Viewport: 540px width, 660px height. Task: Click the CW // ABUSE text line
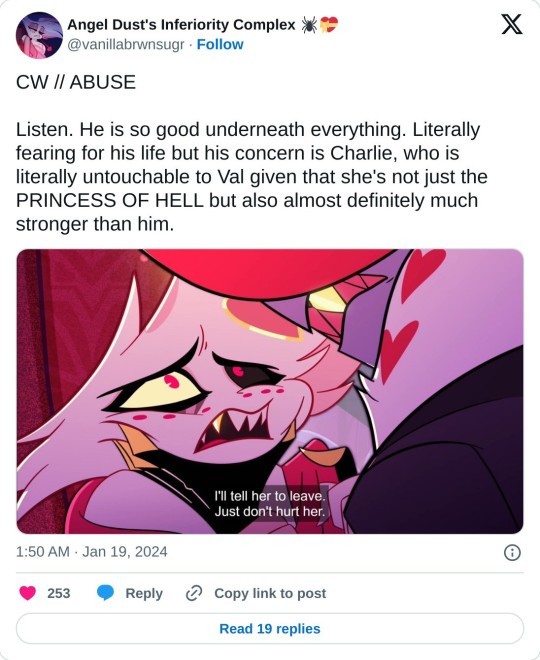[76, 82]
